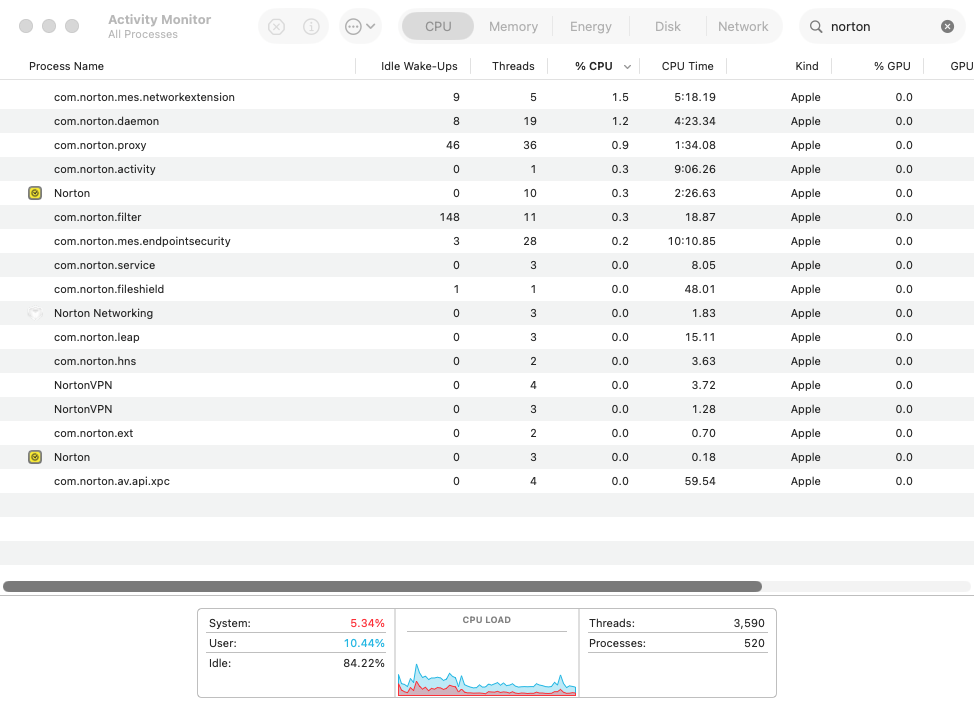Switch to the Energy tab
974x712 pixels.
(x=591, y=27)
